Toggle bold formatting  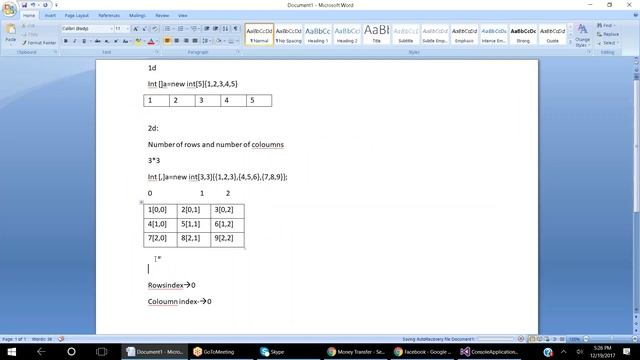(x=65, y=41)
